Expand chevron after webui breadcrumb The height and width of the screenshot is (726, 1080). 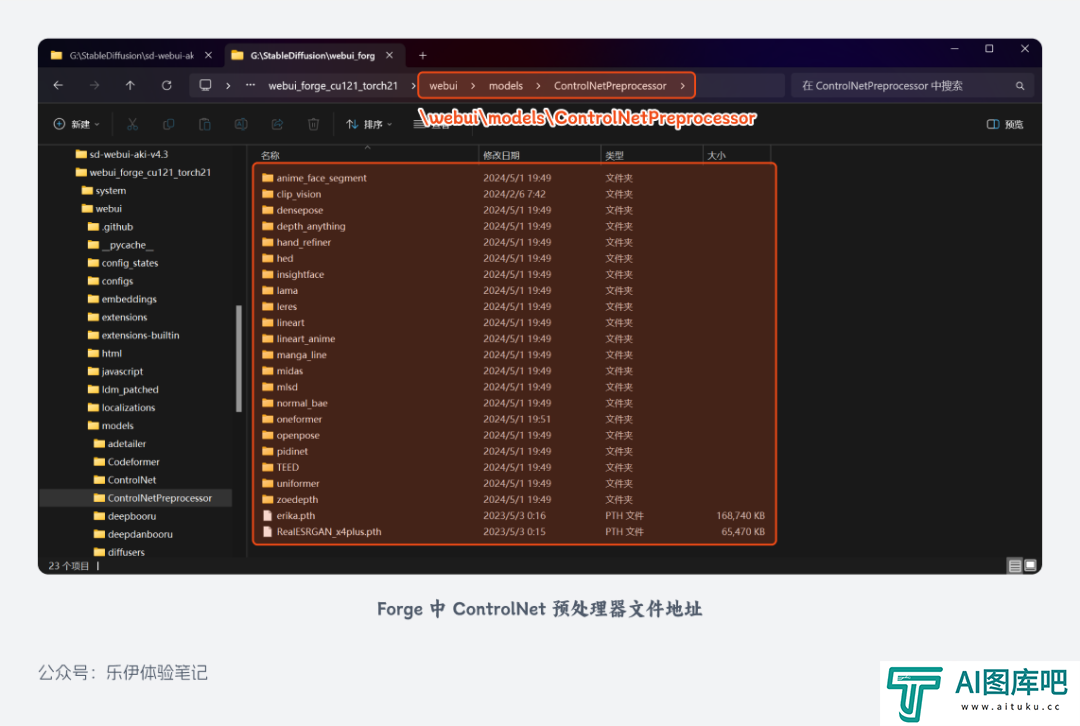coord(472,86)
